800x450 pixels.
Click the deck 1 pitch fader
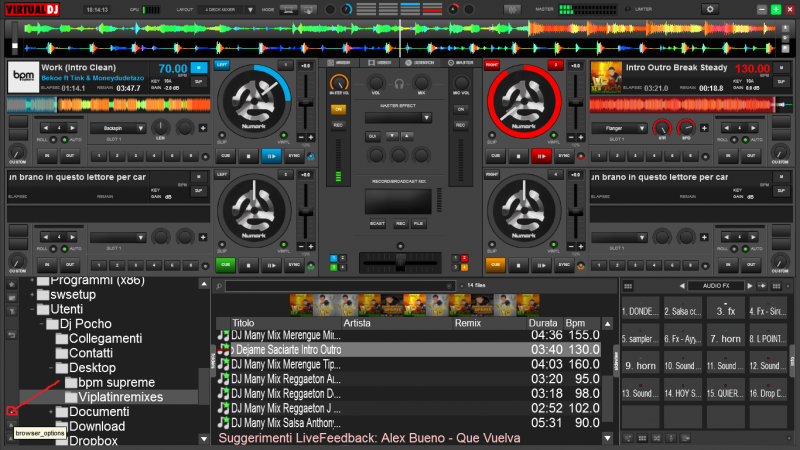pyautogui.click(x=305, y=103)
